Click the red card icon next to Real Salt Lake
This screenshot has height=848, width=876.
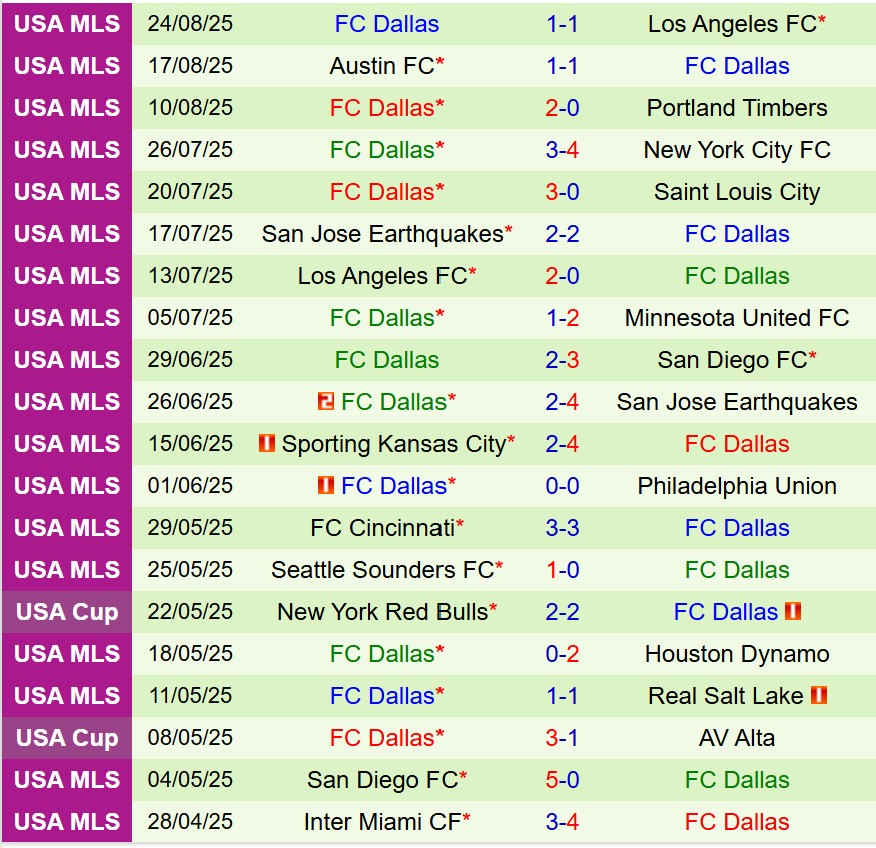819,695
